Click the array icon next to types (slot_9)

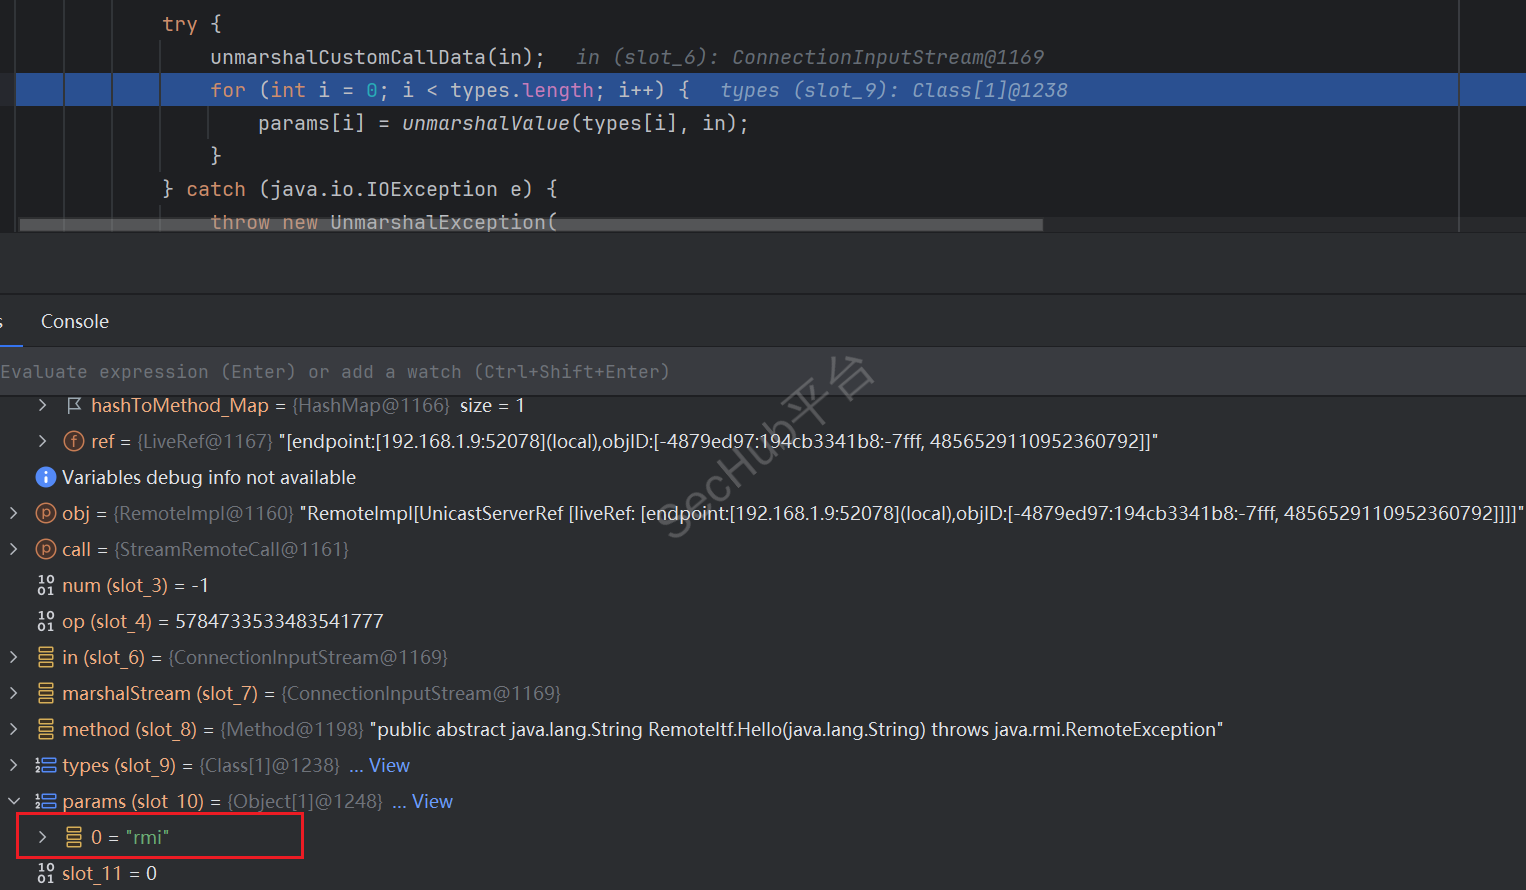[46, 765]
